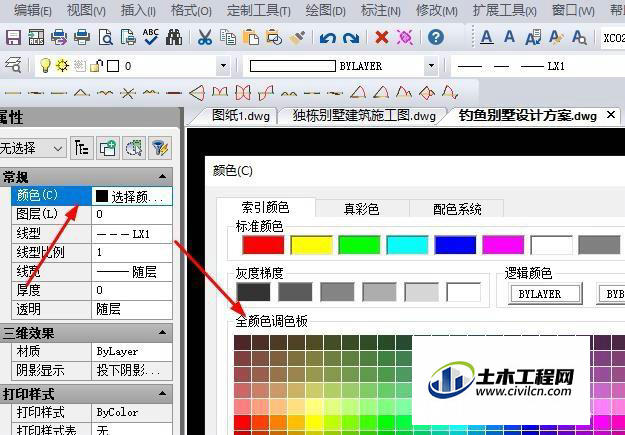Click the 线宽 随层 value
The height and width of the screenshot is (435, 625).
(x=132, y=272)
